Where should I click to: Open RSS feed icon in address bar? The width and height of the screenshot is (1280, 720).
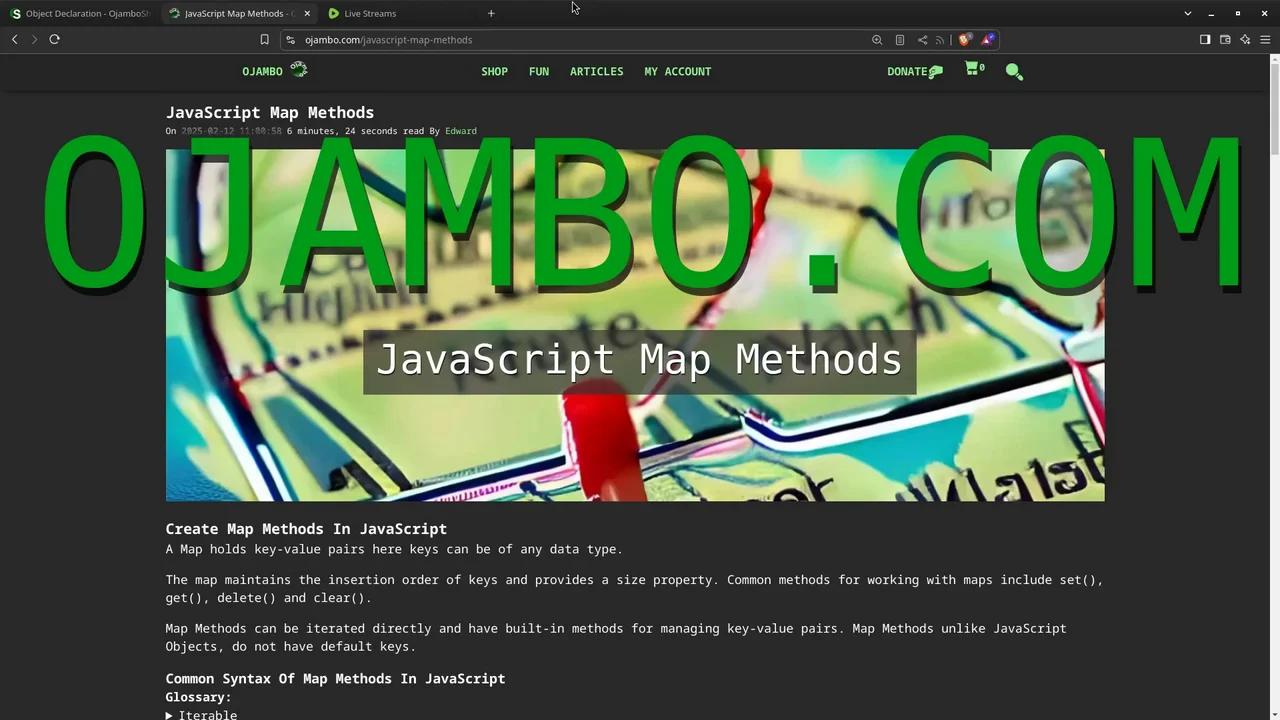click(x=940, y=40)
